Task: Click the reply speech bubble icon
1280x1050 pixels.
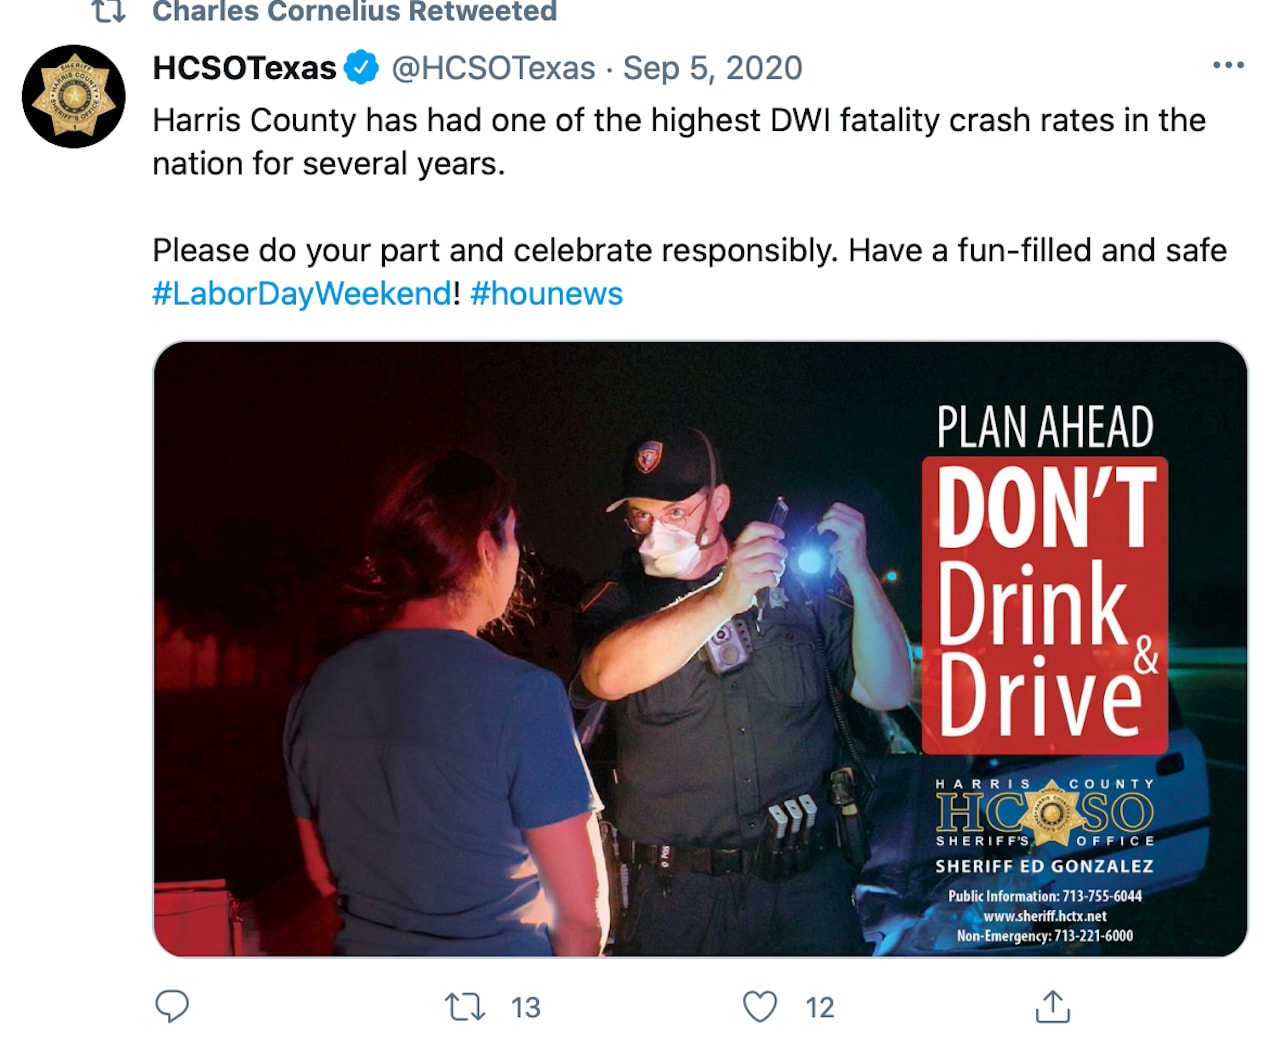Action: coord(172,1006)
